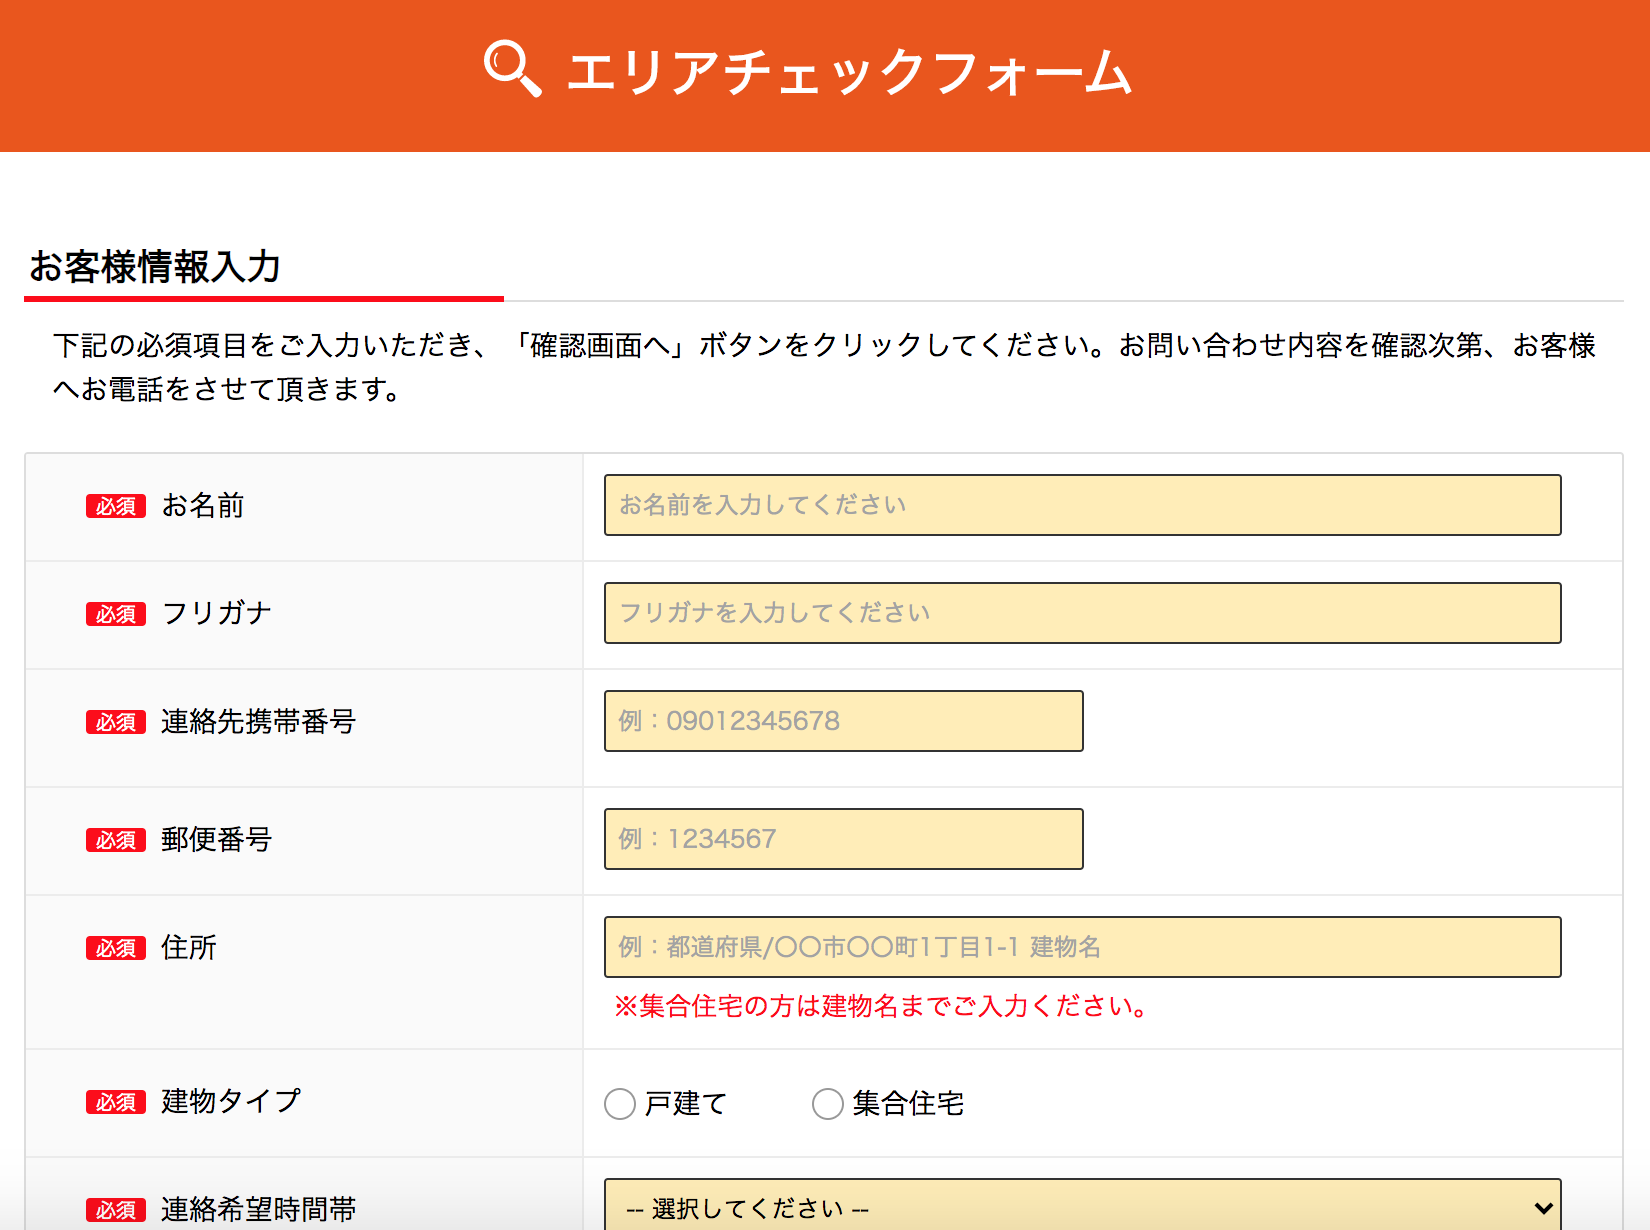Image resolution: width=1650 pixels, height=1230 pixels.
Task: Click the magnifying glass icon in header
Action: click(512, 69)
